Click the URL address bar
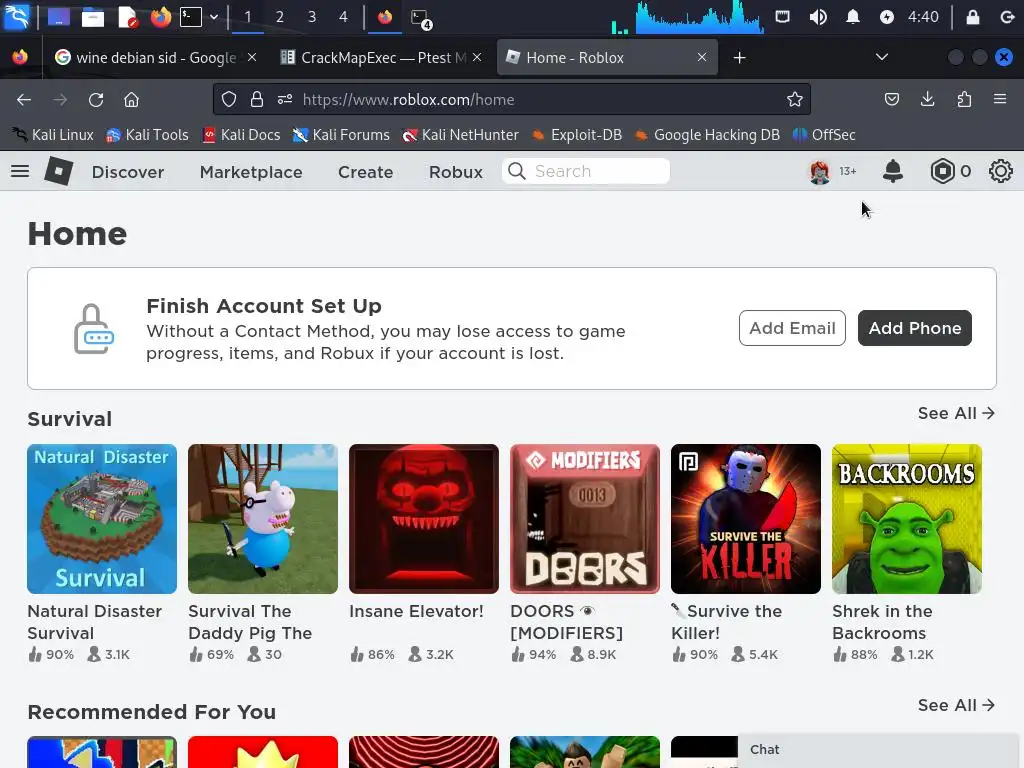This screenshot has height=768, width=1024. (512, 99)
